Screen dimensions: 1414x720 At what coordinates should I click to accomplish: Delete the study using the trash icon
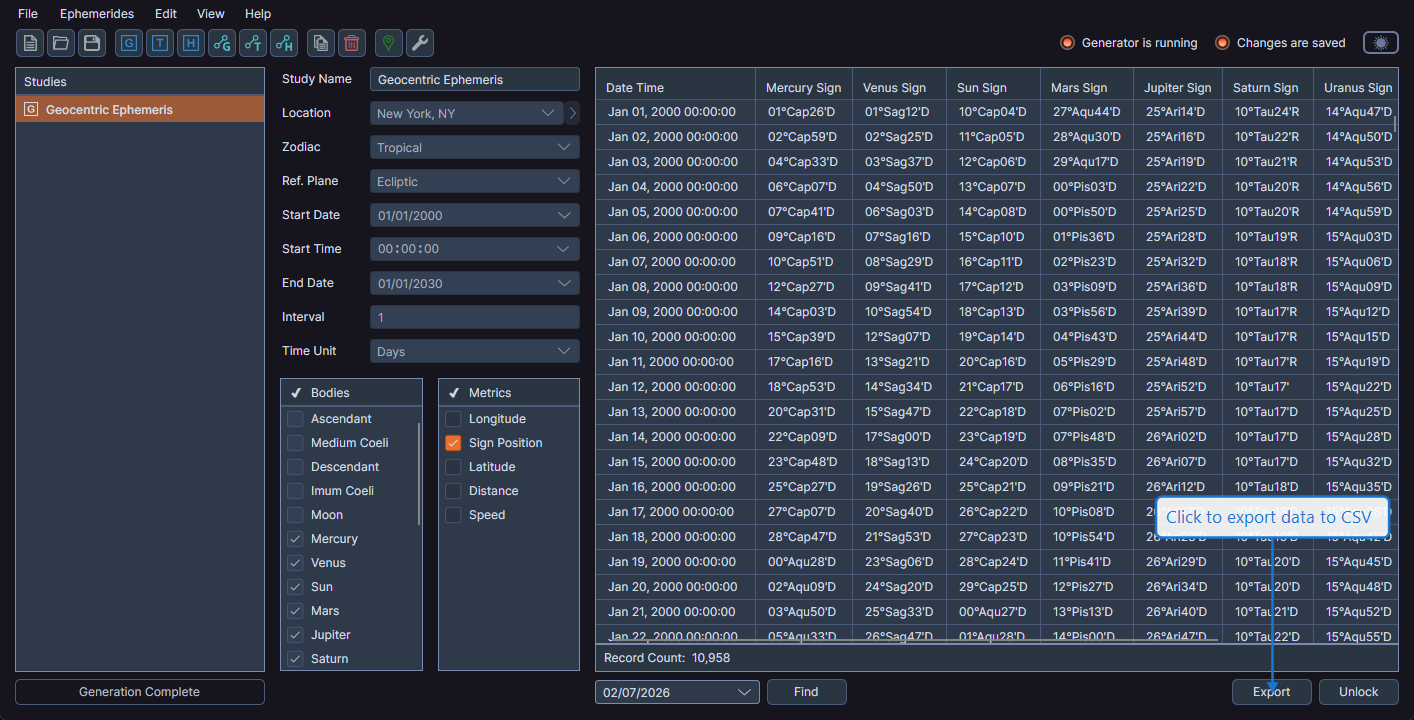[x=351, y=43]
